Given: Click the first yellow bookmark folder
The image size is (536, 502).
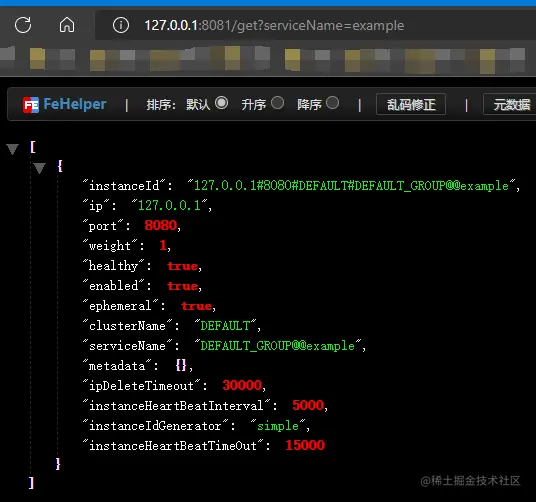Looking at the screenshot, I should (37, 59).
